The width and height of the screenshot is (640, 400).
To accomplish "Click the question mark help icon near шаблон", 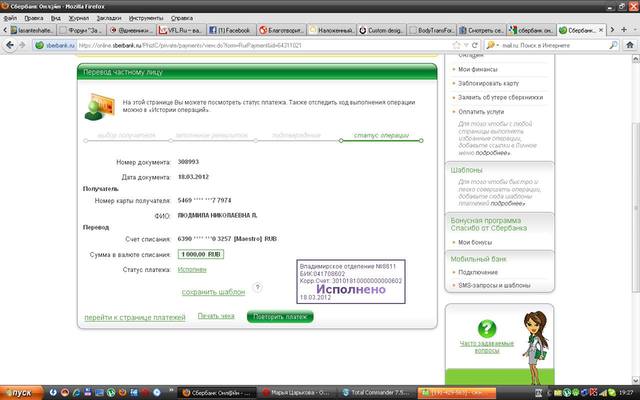I will [x=257, y=287].
